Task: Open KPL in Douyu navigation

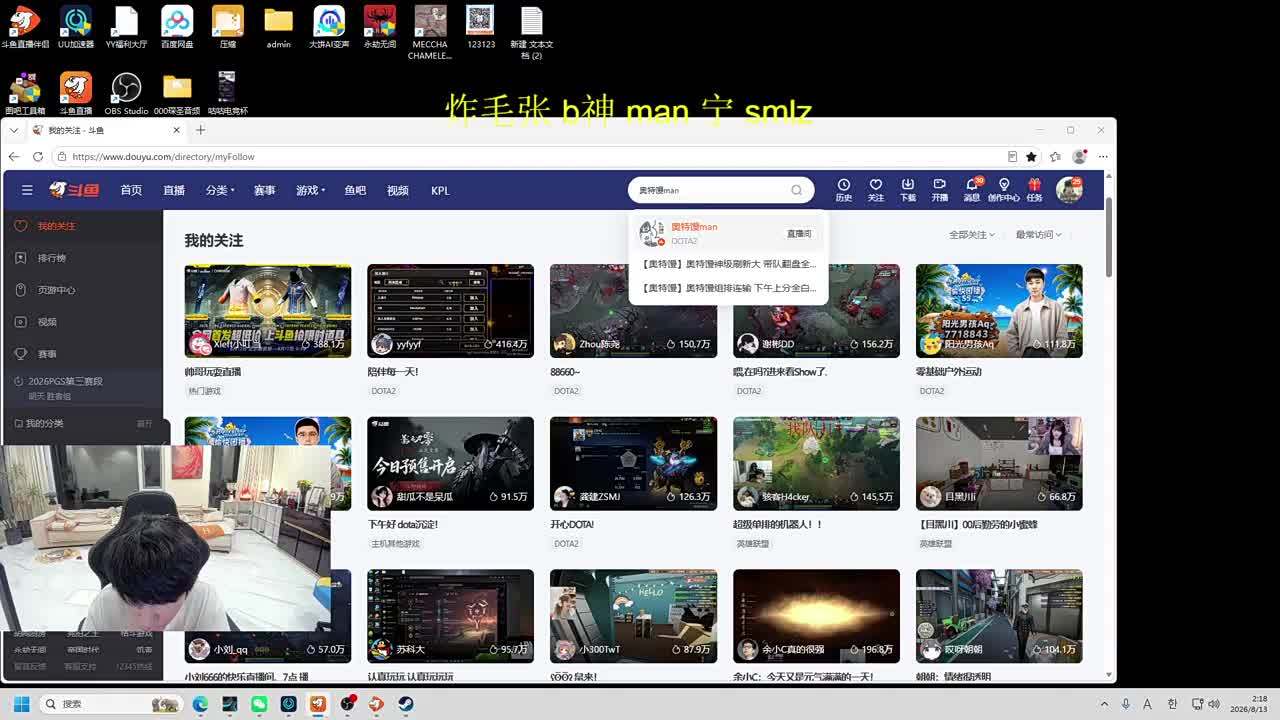Action: [440, 190]
